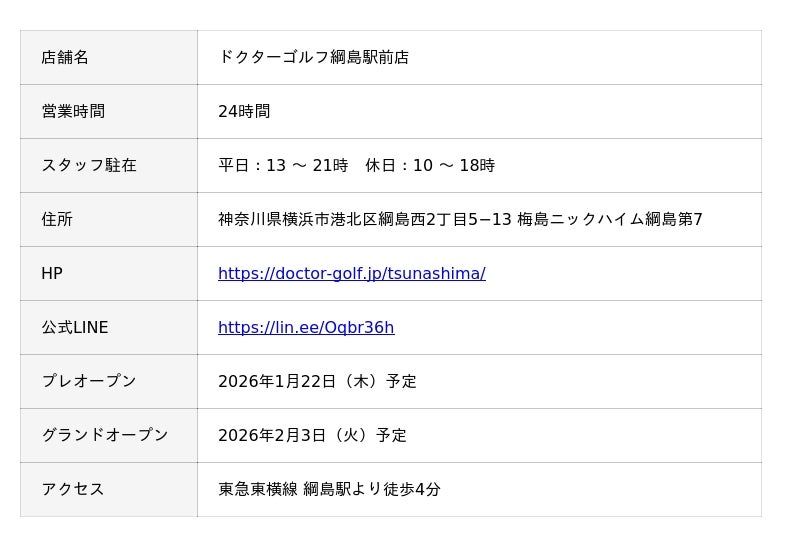Viewport: 800px width, 547px height.
Task: Click the スタッフ駐在 label cell
Action: (89, 165)
